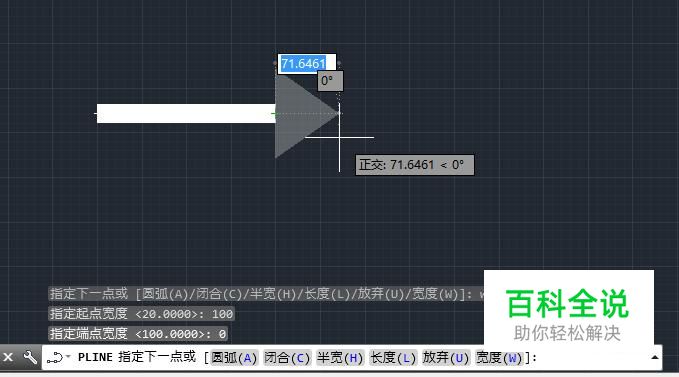Close the command line with the X icon
Viewport: 679px width, 377px height.
(8, 358)
